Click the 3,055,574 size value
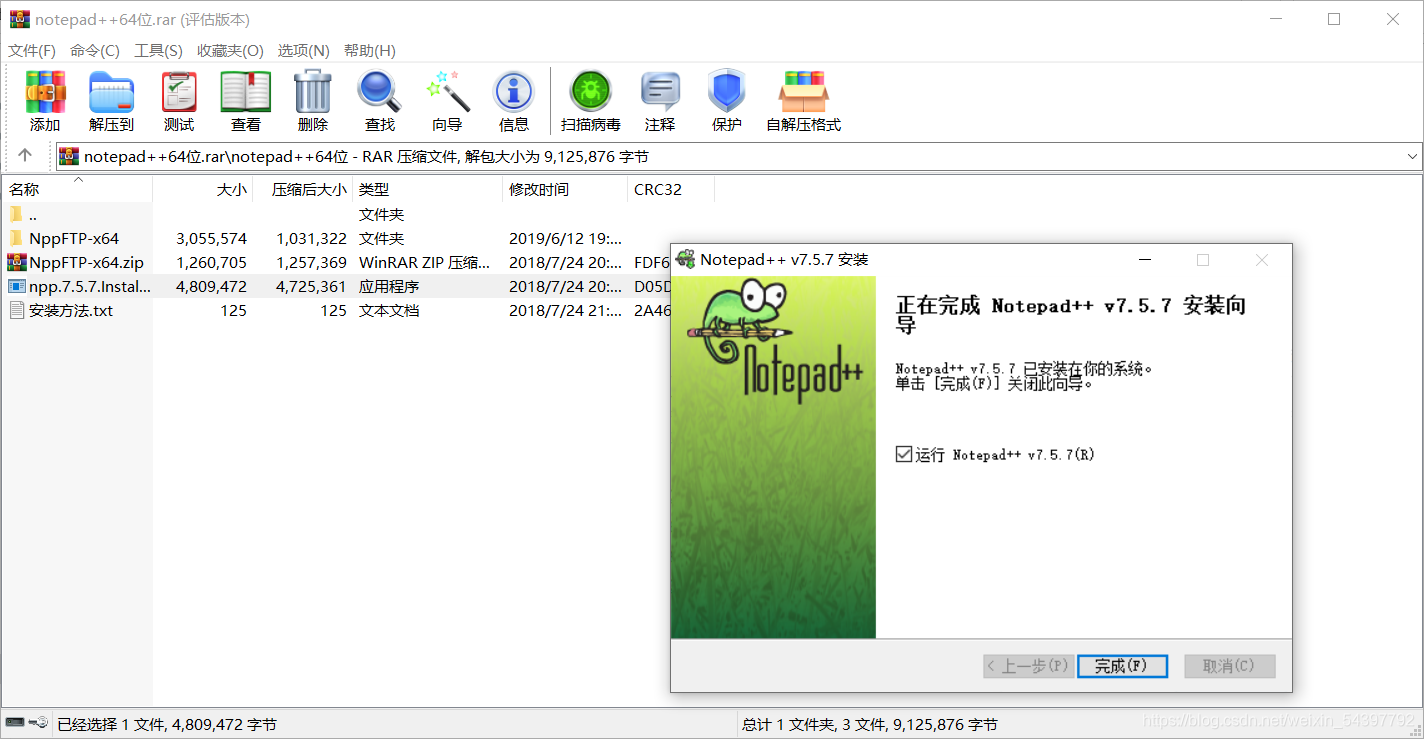 (x=211, y=238)
